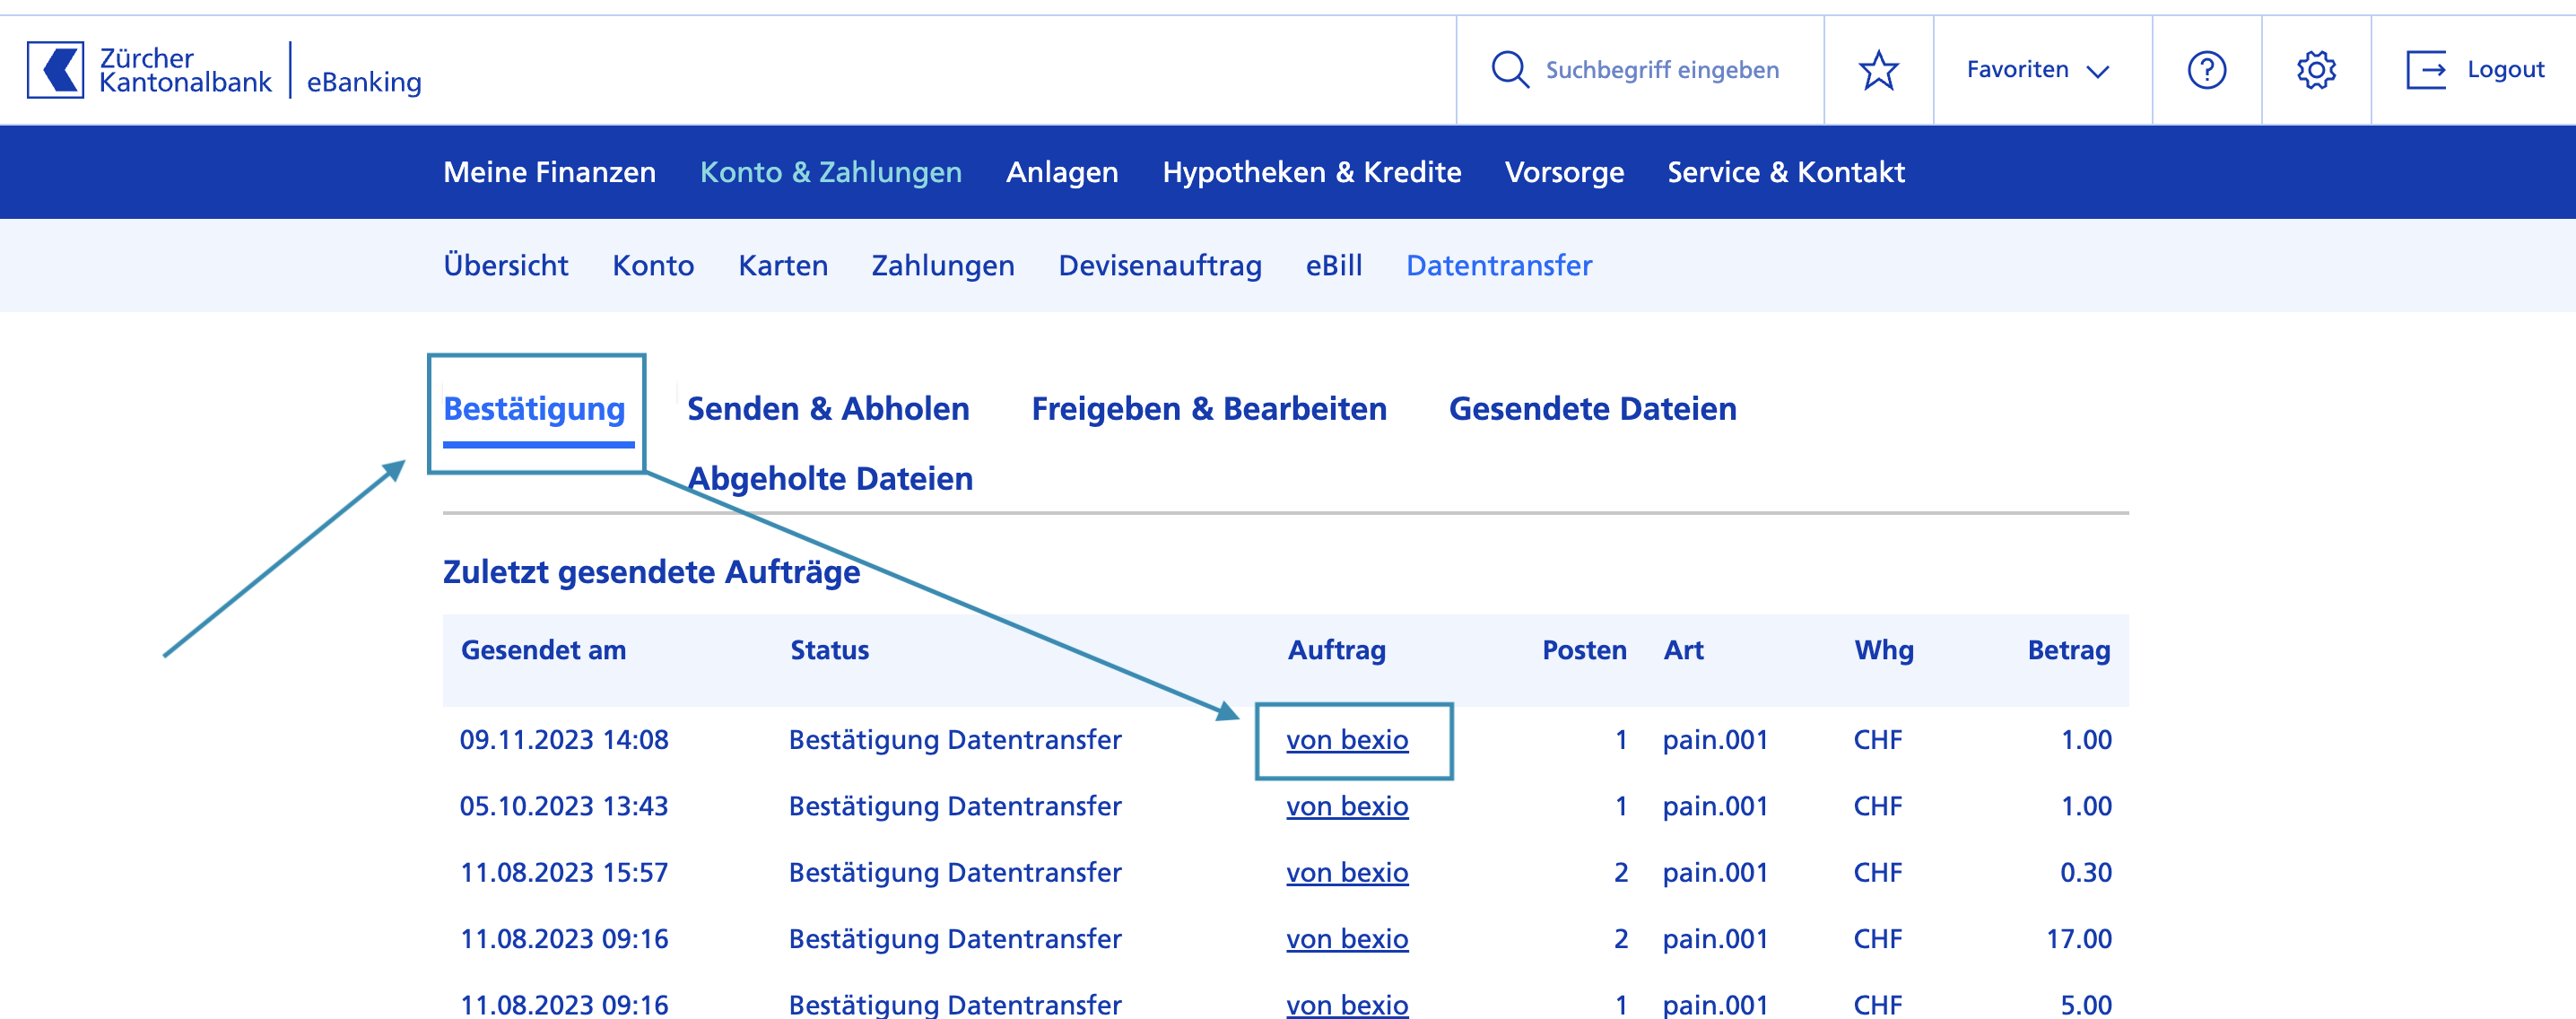Click the eBanking label next to logo
The height and width of the screenshot is (1019, 2576).
pos(364,82)
